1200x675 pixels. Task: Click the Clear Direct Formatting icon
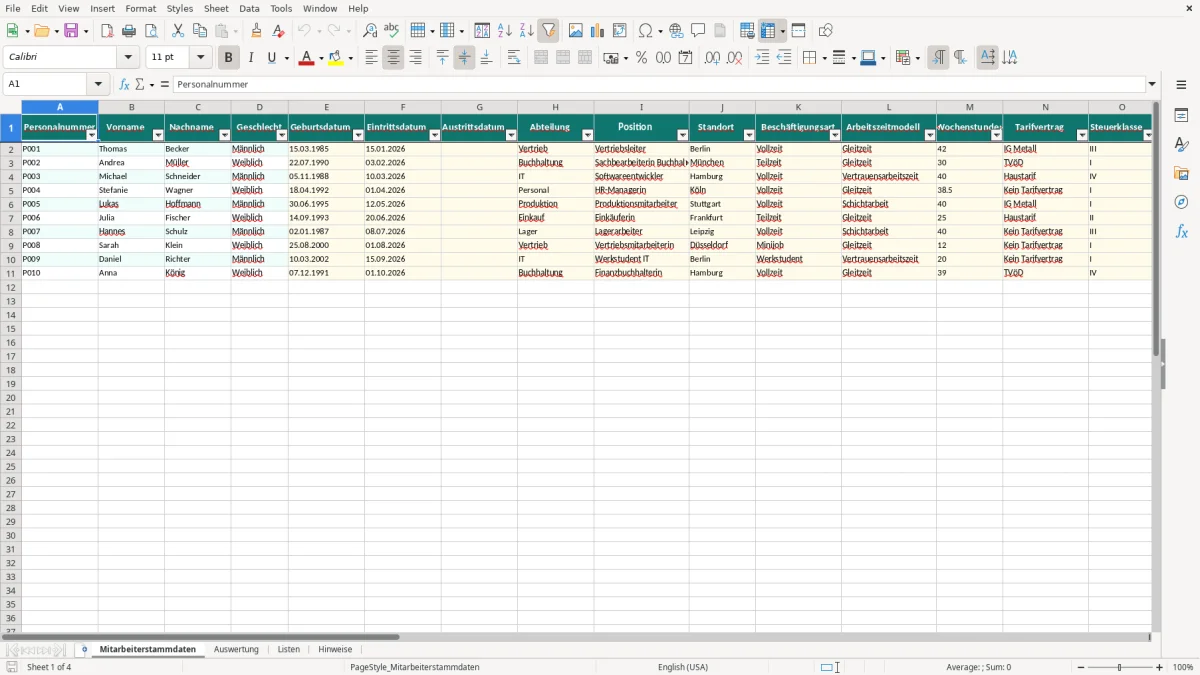[278, 31]
